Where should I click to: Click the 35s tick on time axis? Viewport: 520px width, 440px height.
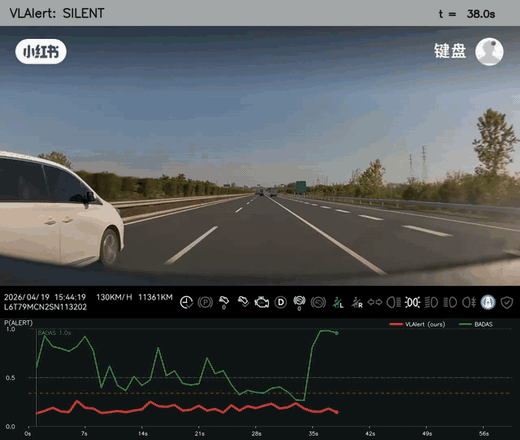(x=313, y=433)
